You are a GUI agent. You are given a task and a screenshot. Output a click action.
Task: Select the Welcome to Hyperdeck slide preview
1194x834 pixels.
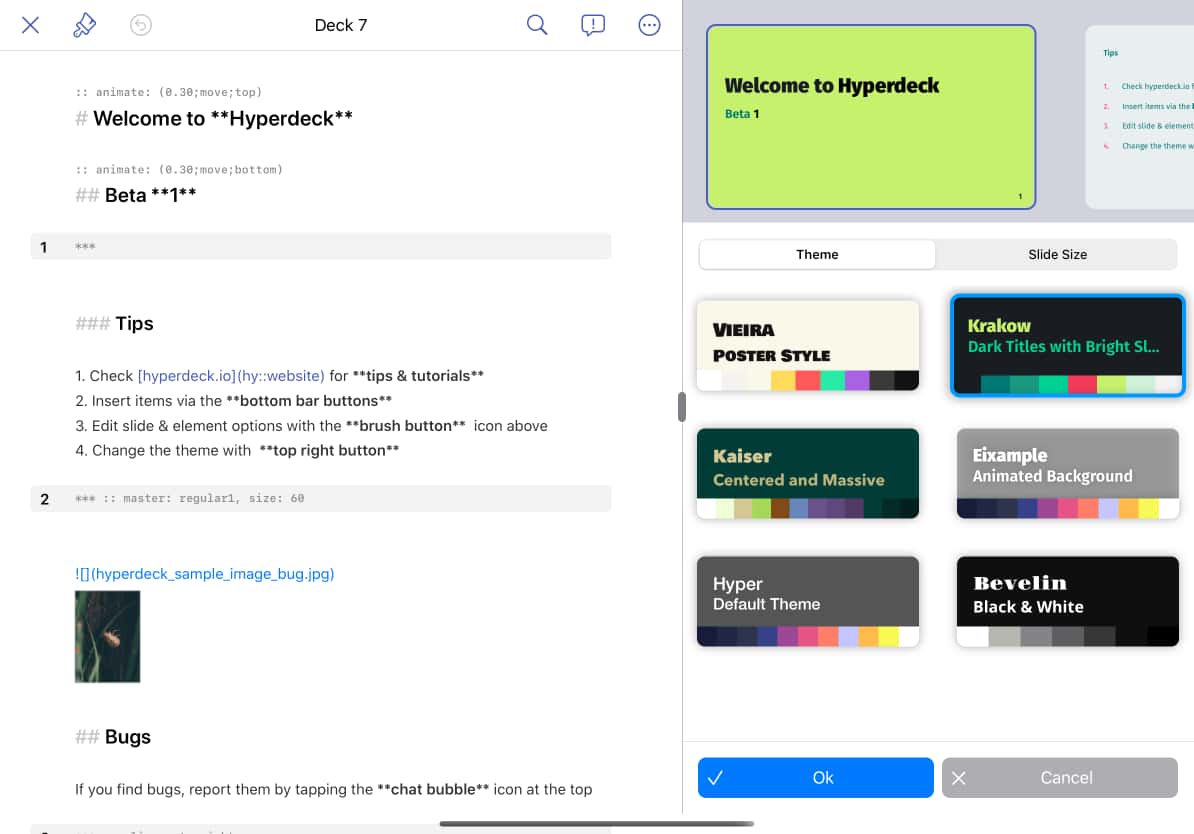pyautogui.click(x=870, y=117)
